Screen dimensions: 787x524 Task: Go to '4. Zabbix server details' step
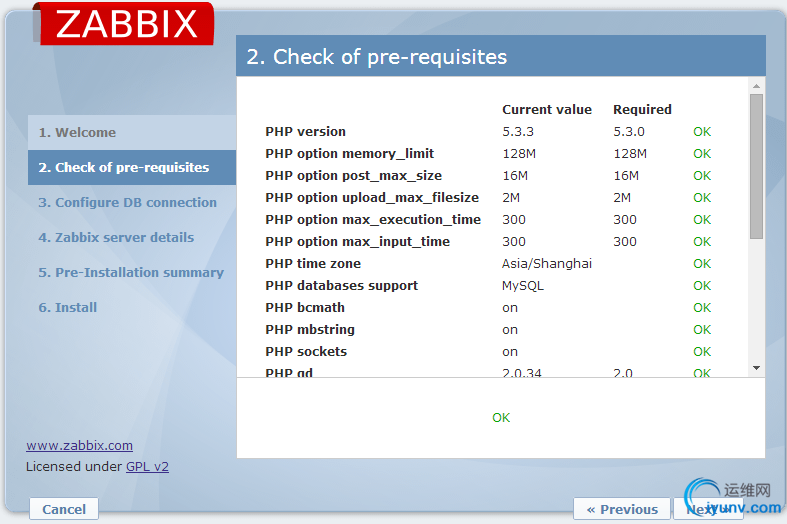point(116,237)
